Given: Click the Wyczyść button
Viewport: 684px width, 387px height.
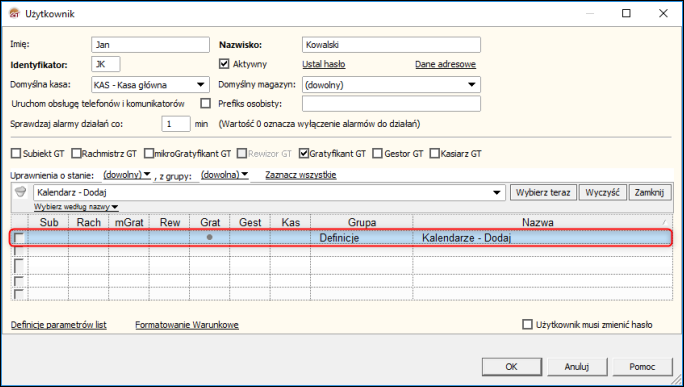Looking at the screenshot, I should tap(602, 192).
